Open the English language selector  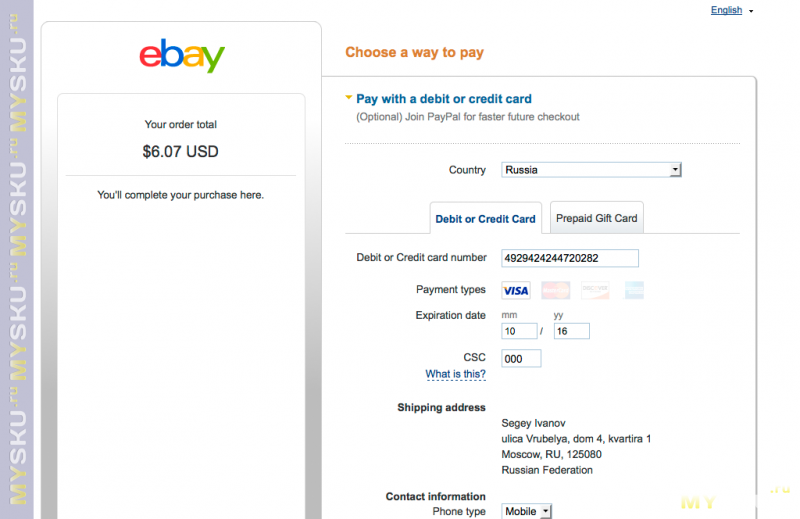pos(731,10)
